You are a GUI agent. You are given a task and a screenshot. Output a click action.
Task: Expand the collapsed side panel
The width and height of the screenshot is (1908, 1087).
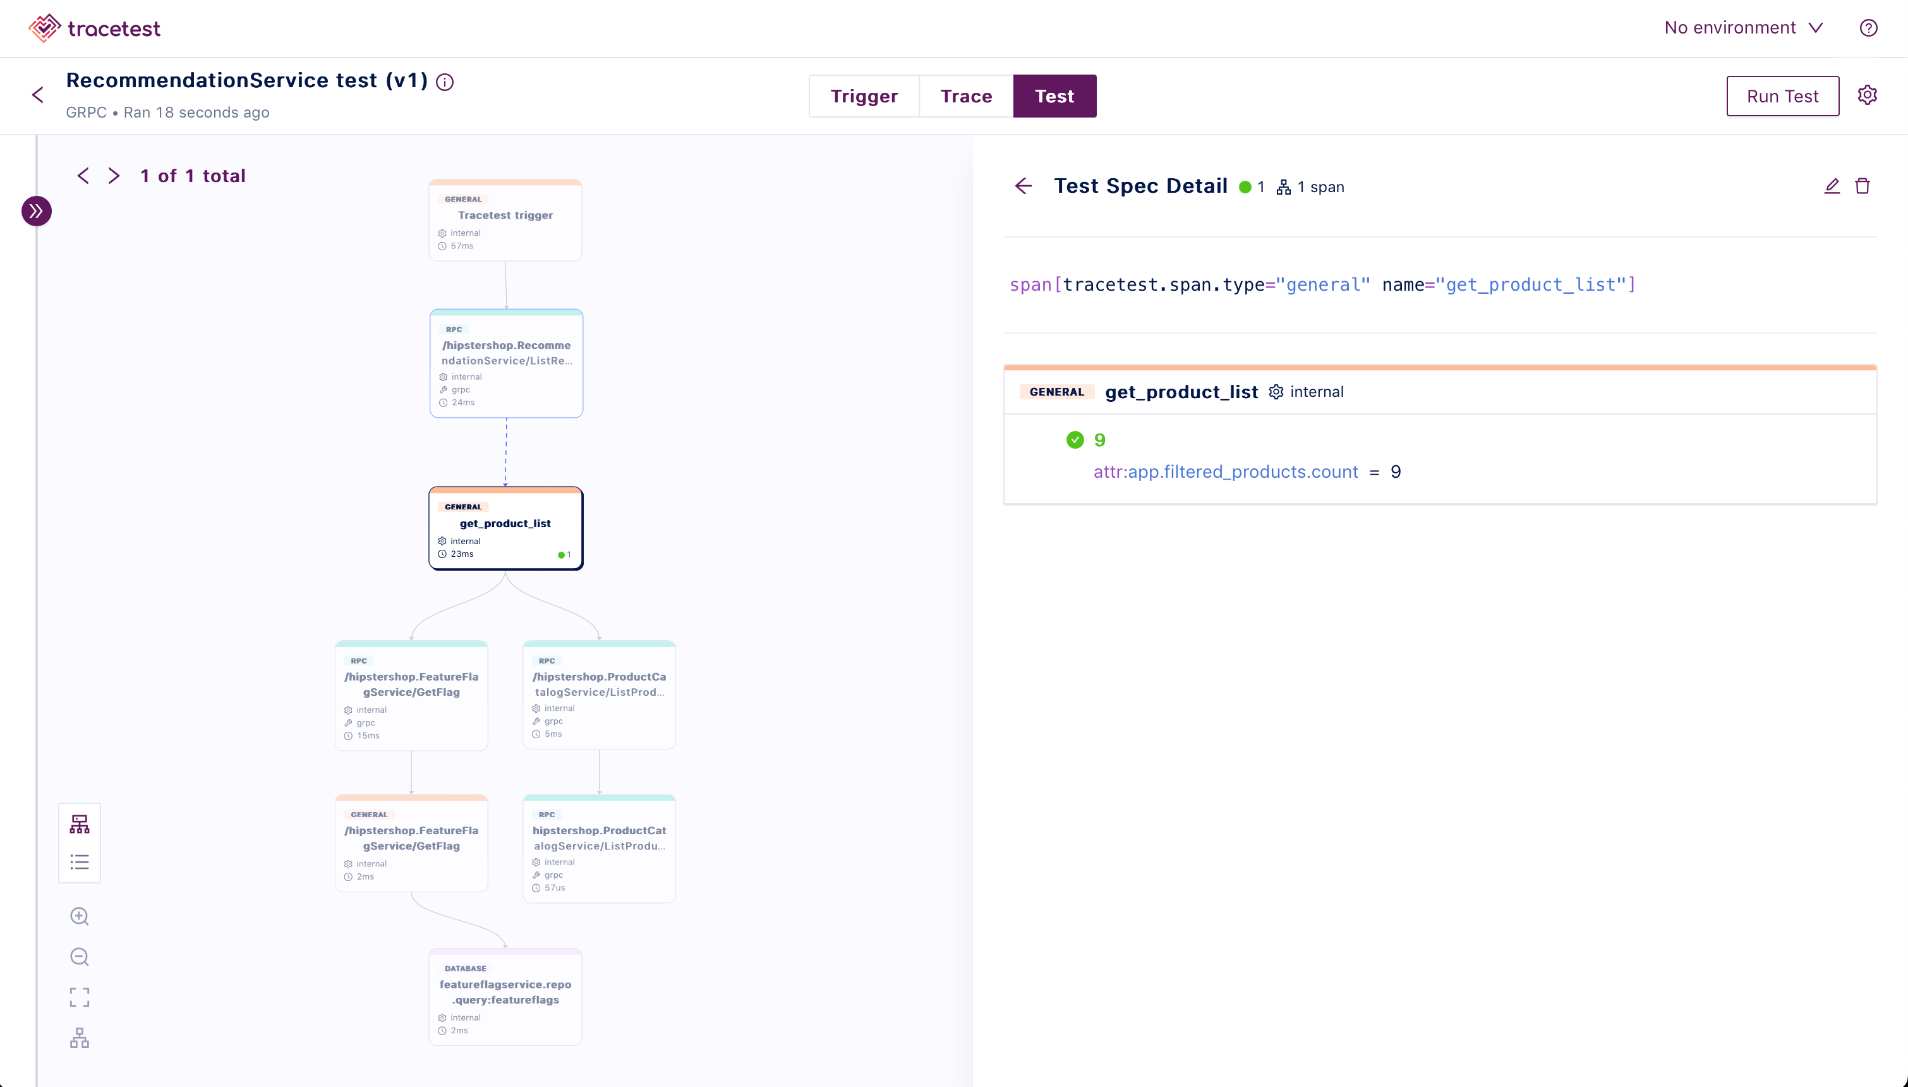(37, 211)
